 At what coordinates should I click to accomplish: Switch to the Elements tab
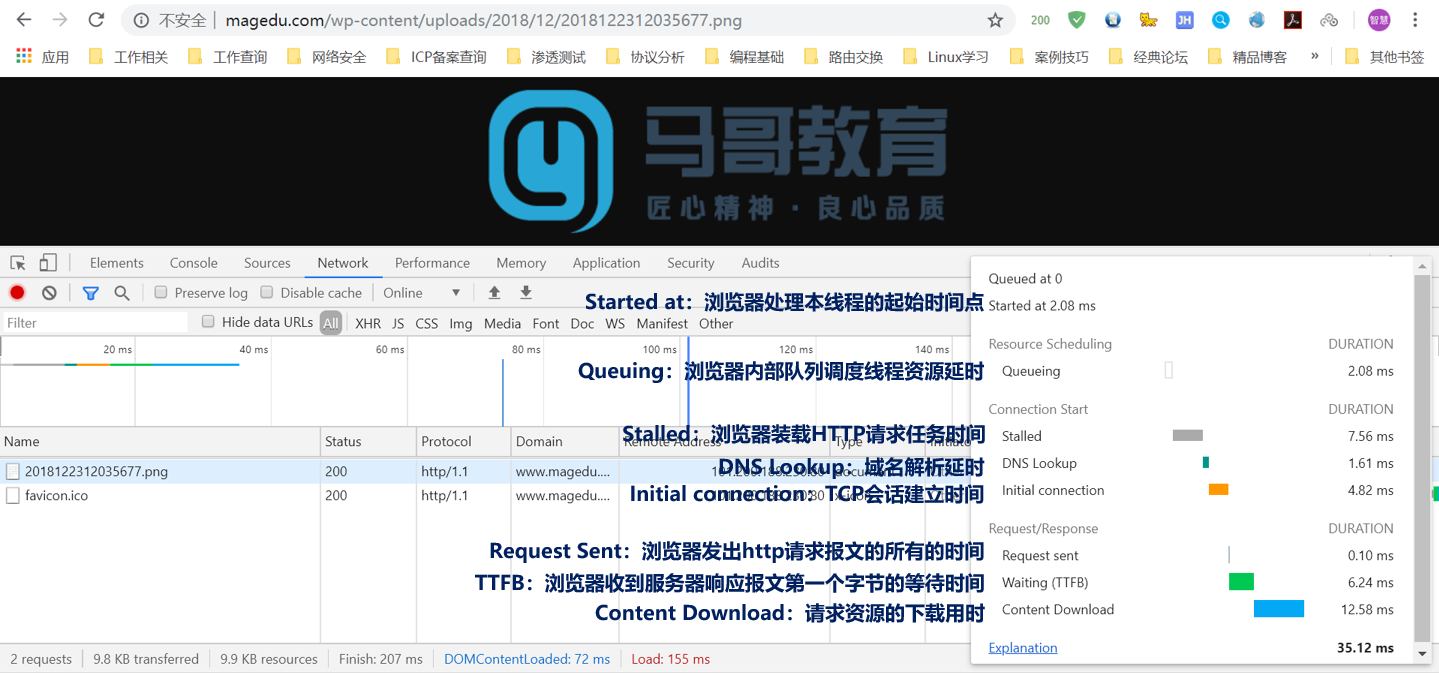coord(117,263)
